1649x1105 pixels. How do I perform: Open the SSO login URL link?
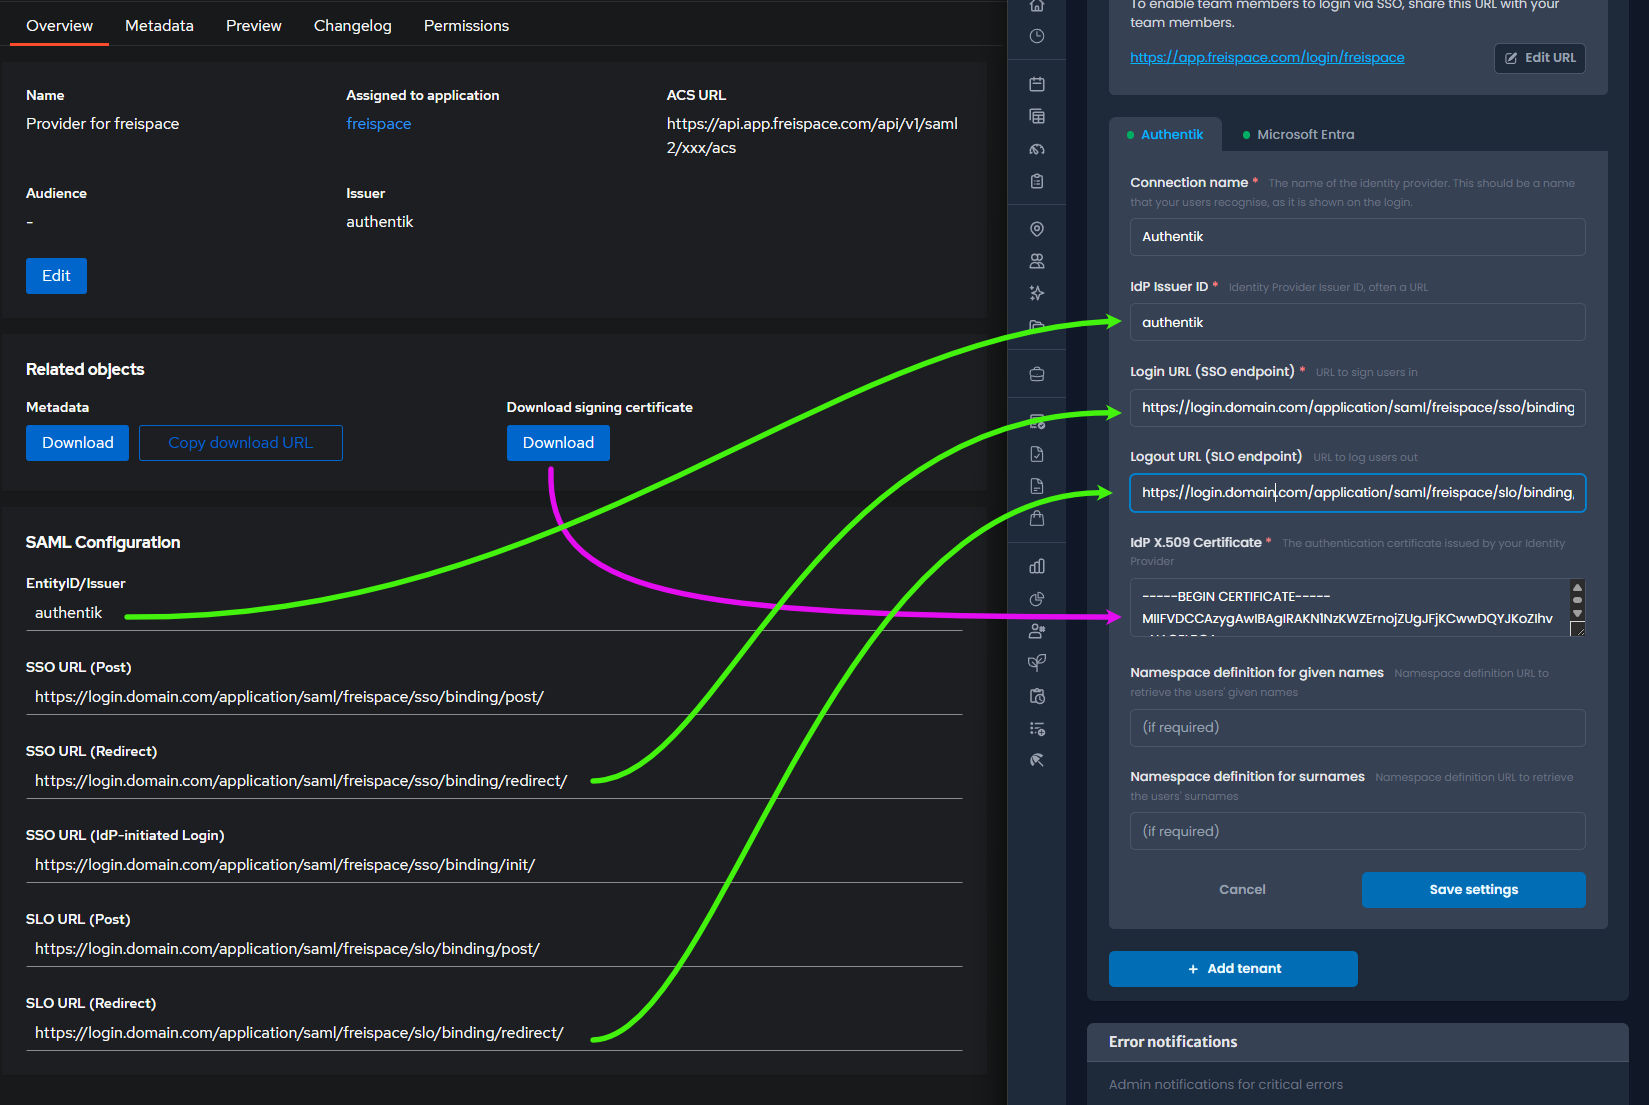pyautogui.click(x=1267, y=57)
